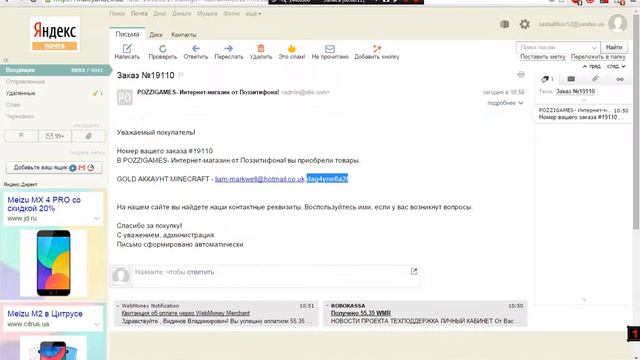Open the Поиск link in top bar
Viewport: 640px width, 360px height.
point(117,13)
